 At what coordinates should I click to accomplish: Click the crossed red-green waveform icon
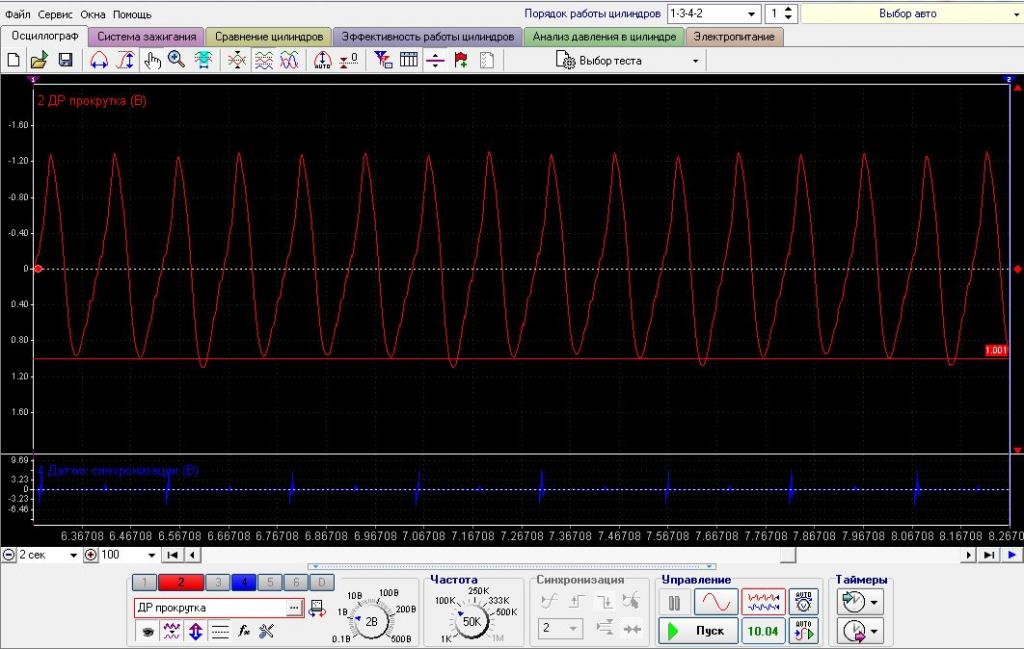[237, 61]
